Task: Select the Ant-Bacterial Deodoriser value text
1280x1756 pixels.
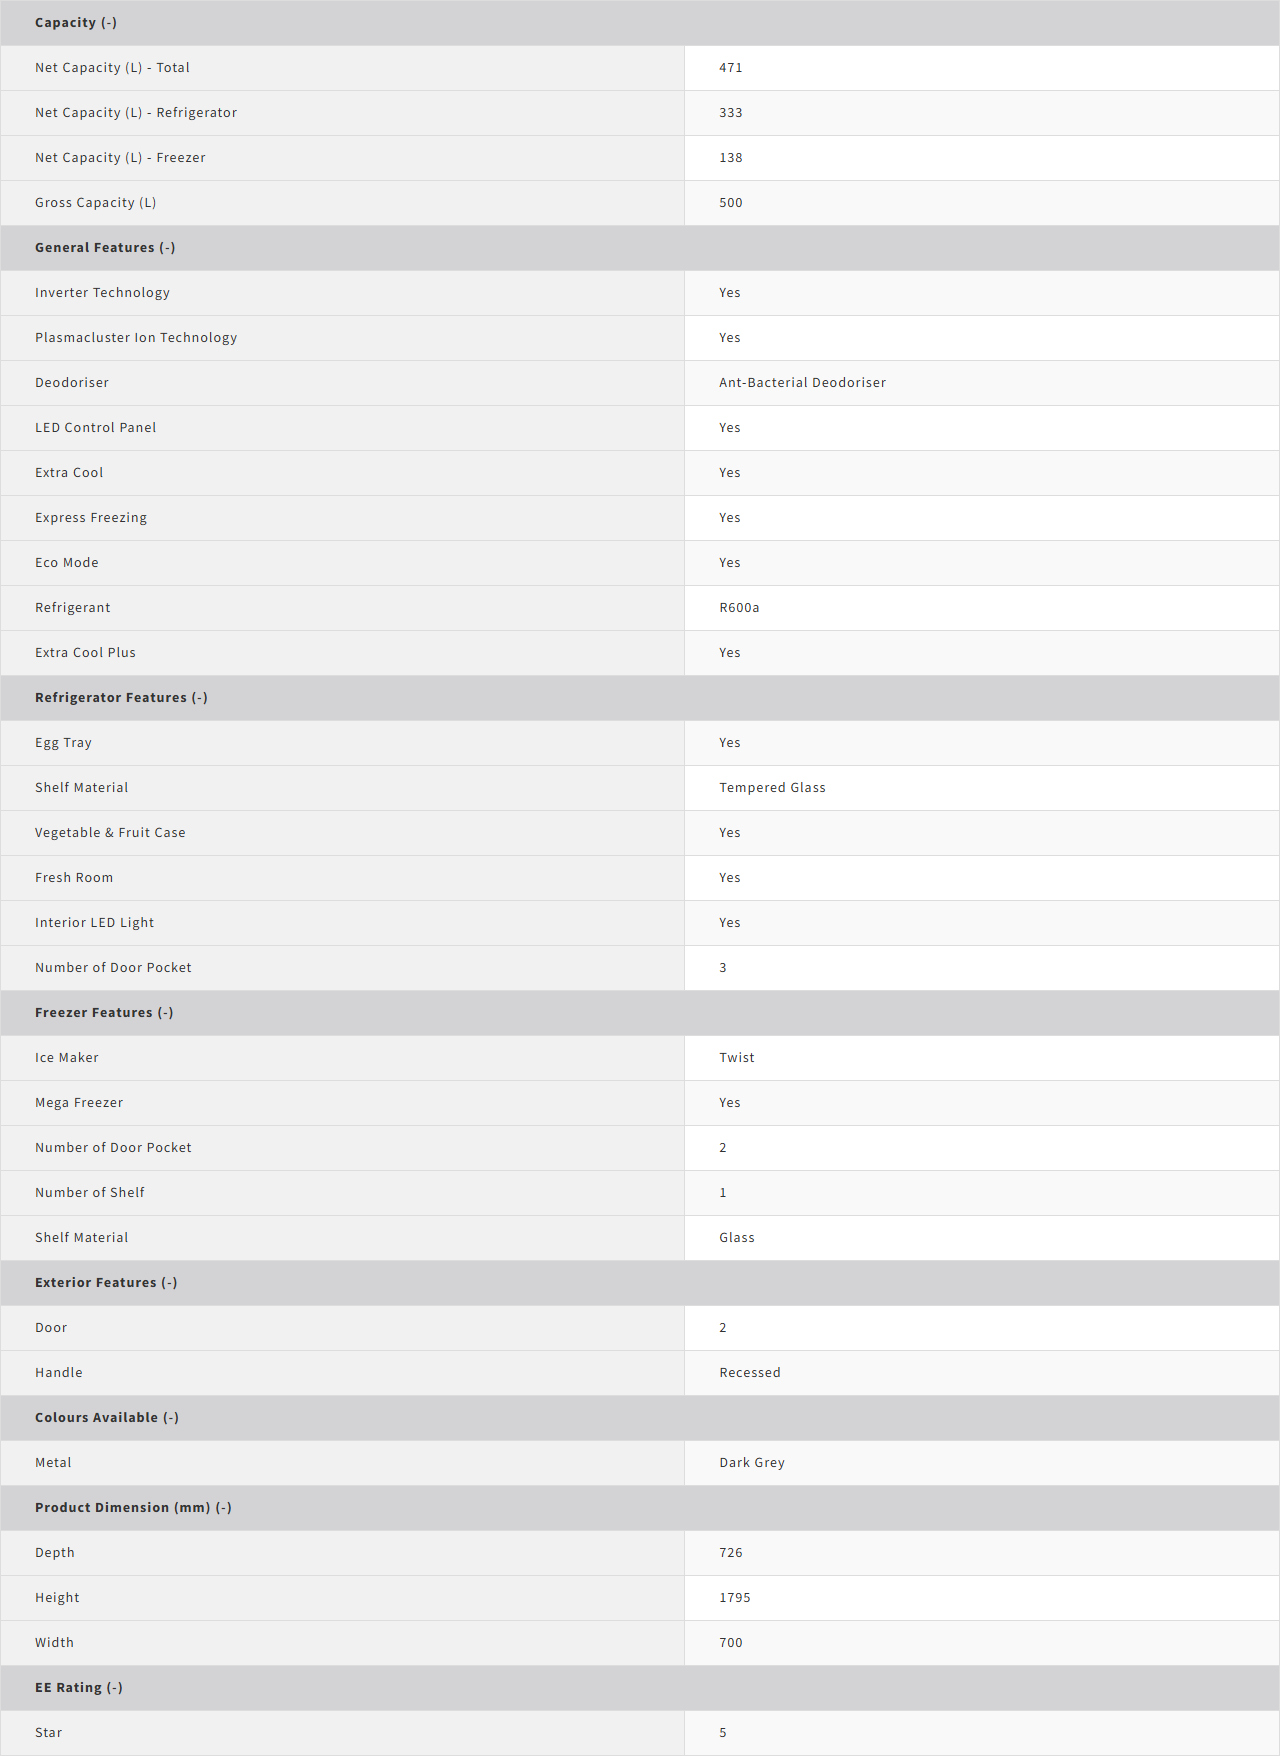Action: (802, 383)
